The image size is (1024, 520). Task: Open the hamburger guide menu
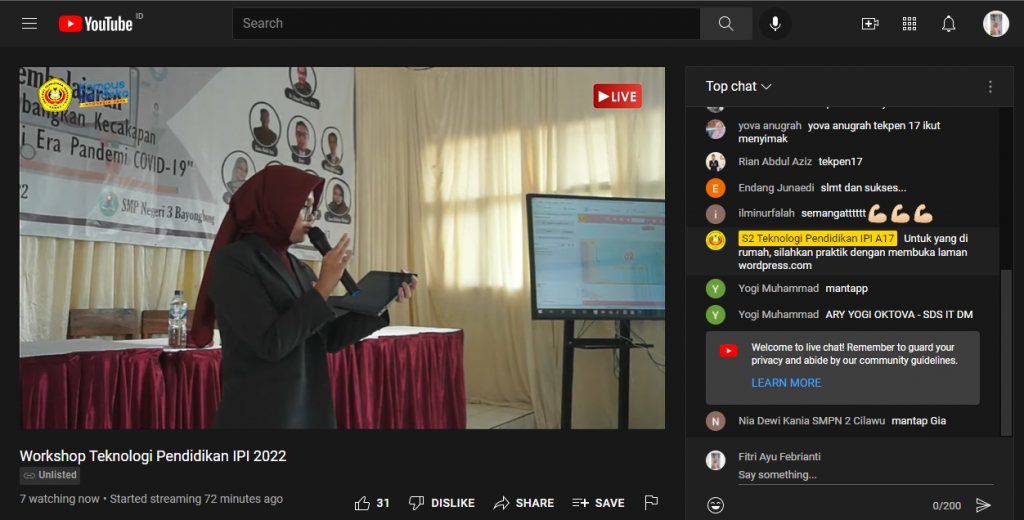tap(29, 24)
